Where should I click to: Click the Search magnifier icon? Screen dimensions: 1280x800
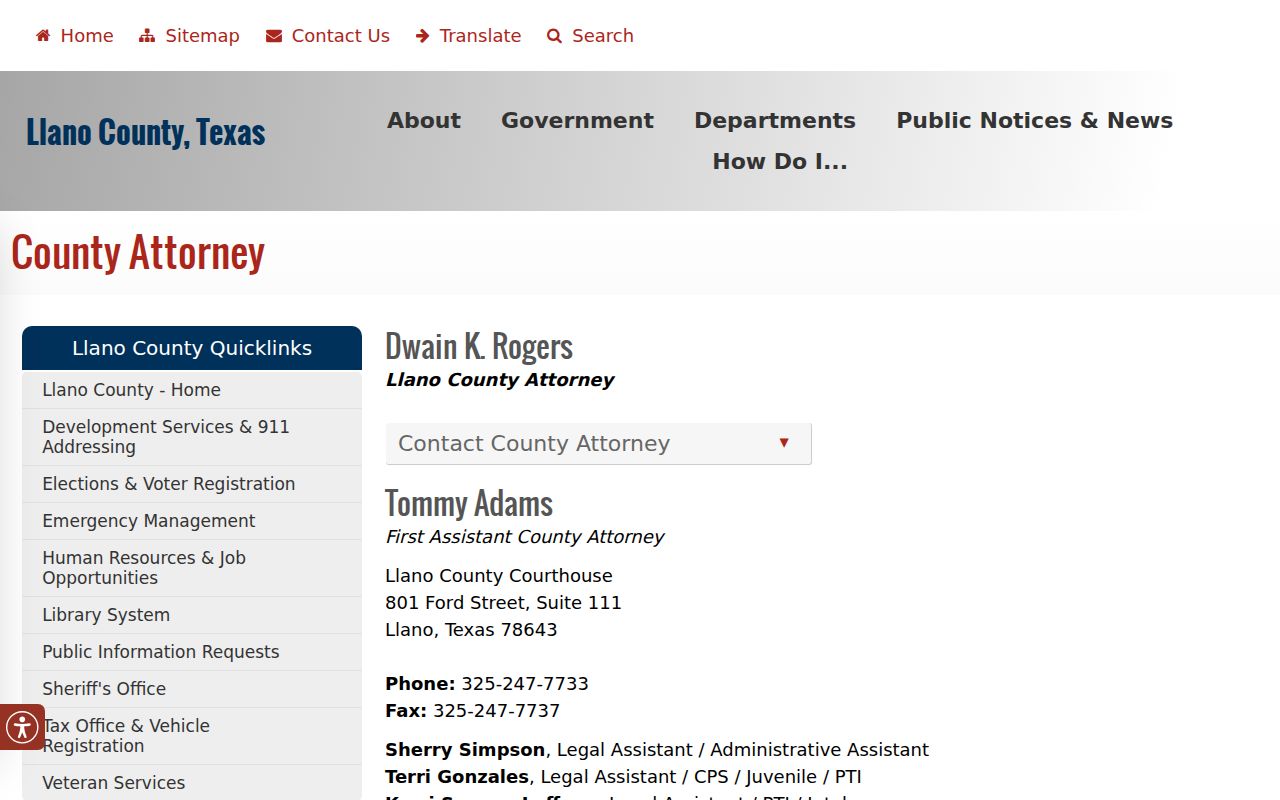coord(555,36)
